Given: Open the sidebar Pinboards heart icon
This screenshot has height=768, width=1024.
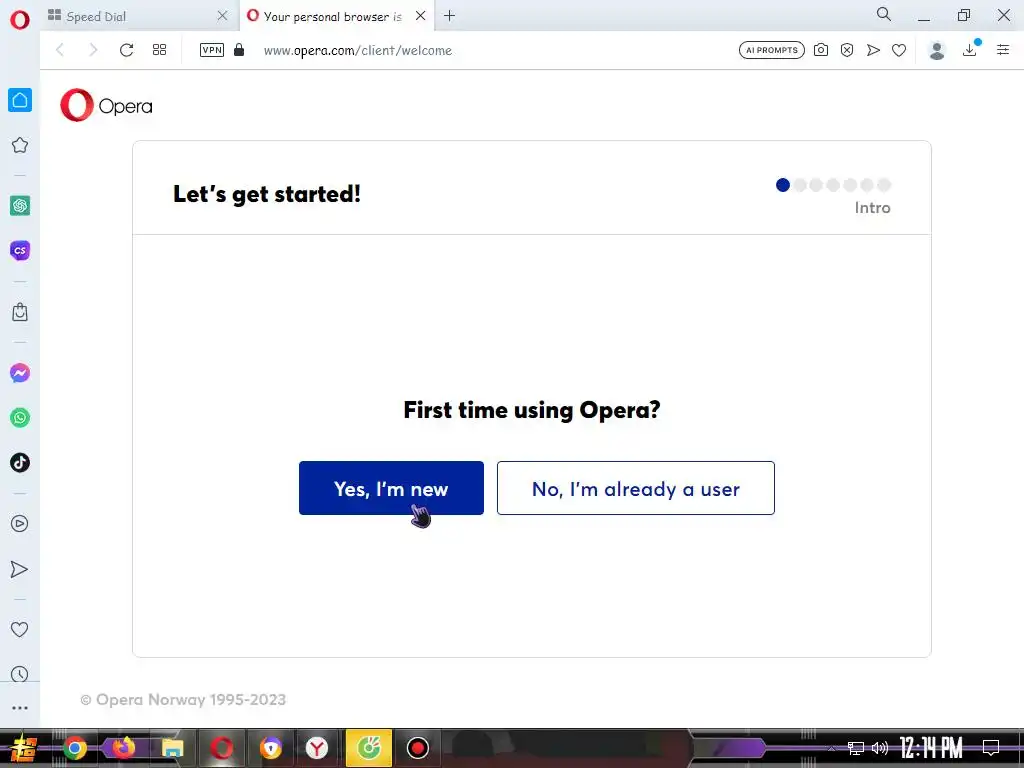Looking at the screenshot, I should (20, 630).
